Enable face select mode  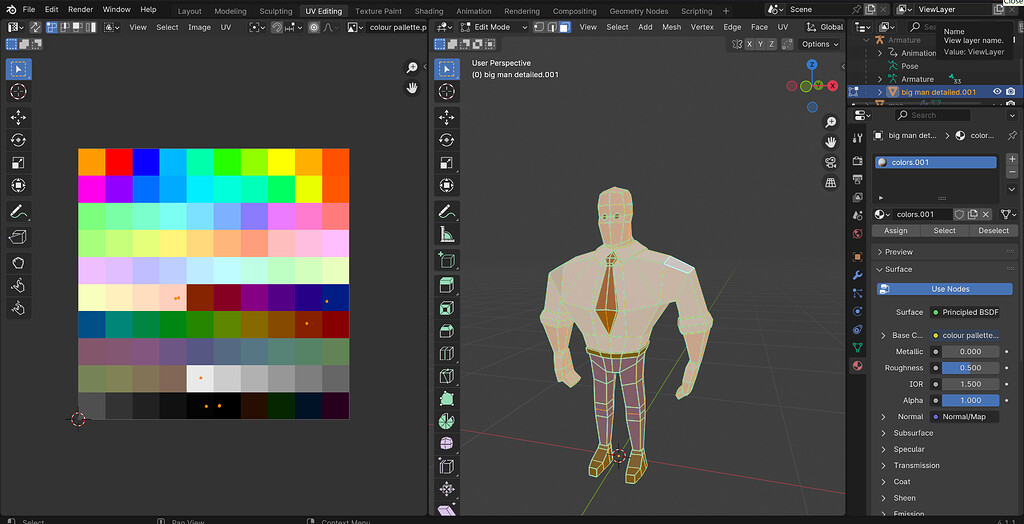(565, 27)
